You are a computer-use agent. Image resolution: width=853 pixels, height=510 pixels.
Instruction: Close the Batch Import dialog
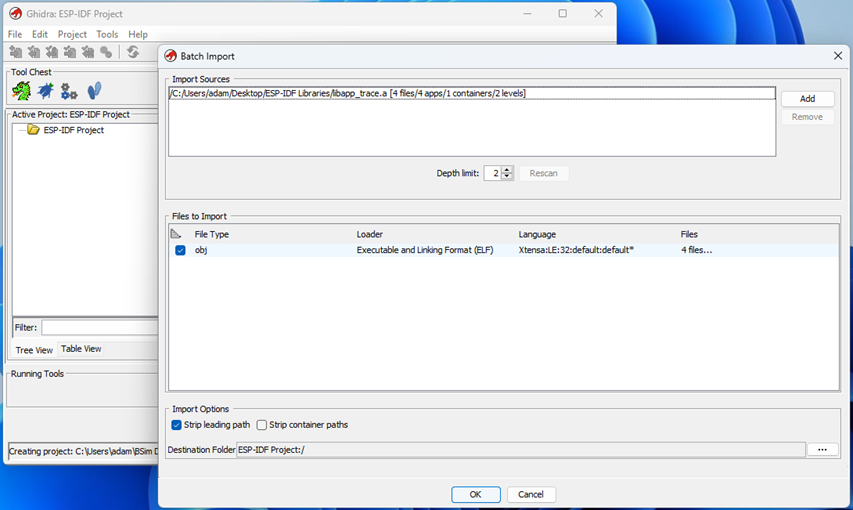click(838, 56)
